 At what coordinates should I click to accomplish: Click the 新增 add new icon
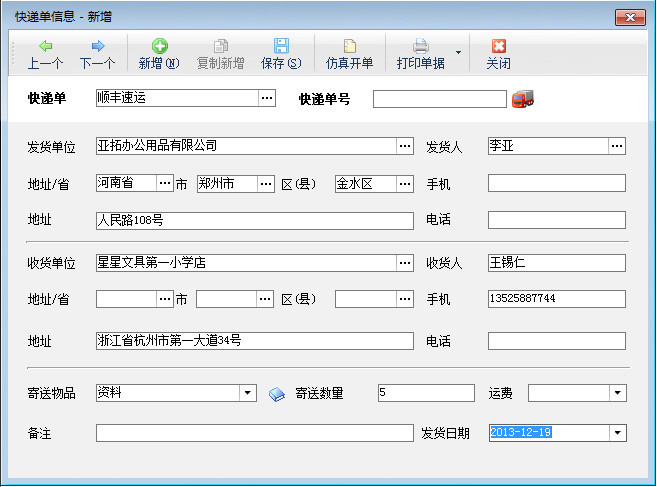coord(159,46)
